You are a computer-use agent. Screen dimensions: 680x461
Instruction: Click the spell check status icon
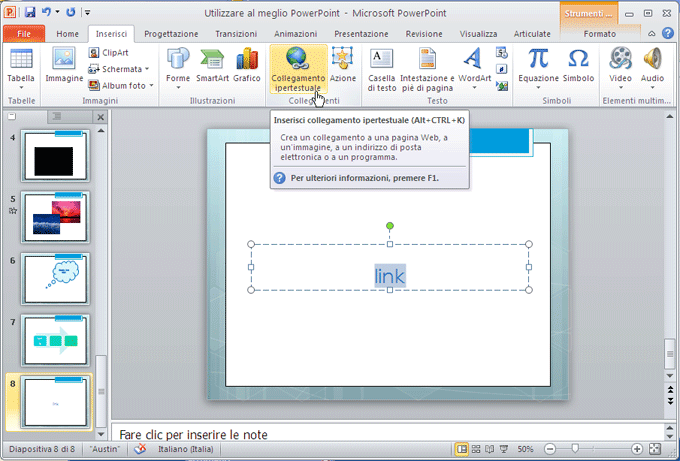point(140,449)
